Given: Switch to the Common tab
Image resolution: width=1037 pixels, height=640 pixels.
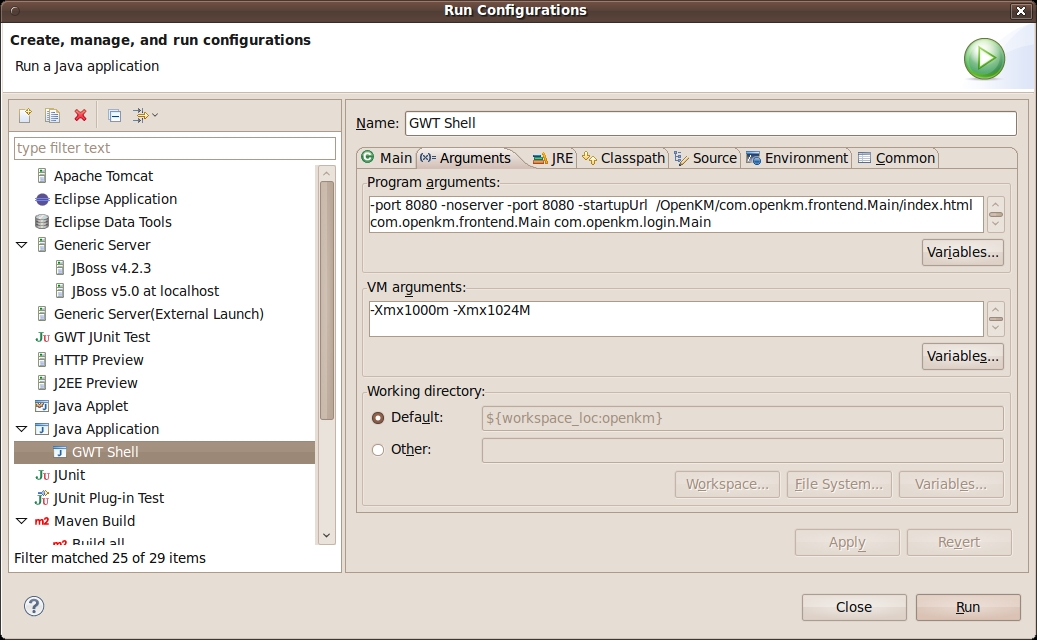Looking at the screenshot, I should pyautogui.click(x=896, y=158).
